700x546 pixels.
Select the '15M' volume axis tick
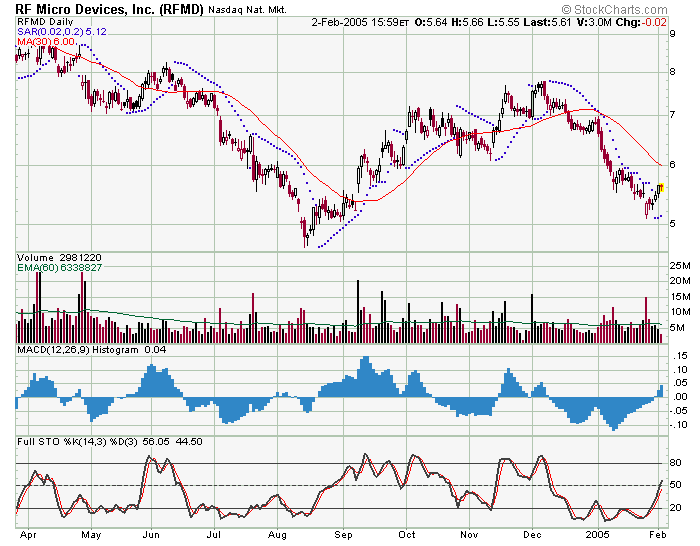tap(680, 297)
